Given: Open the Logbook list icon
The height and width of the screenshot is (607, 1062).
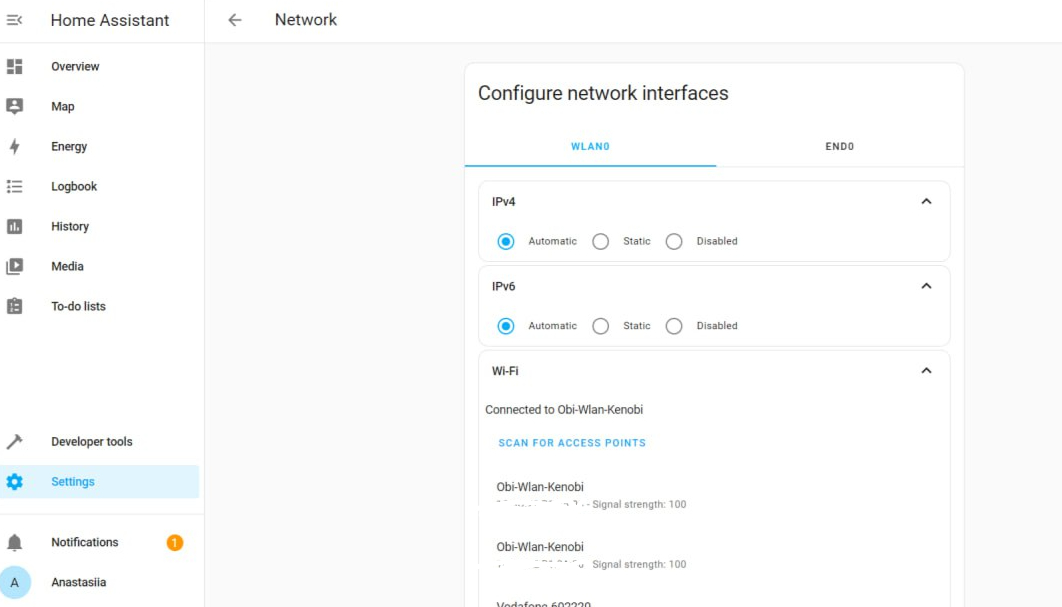Looking at the screenshot, I should [15, 186].
